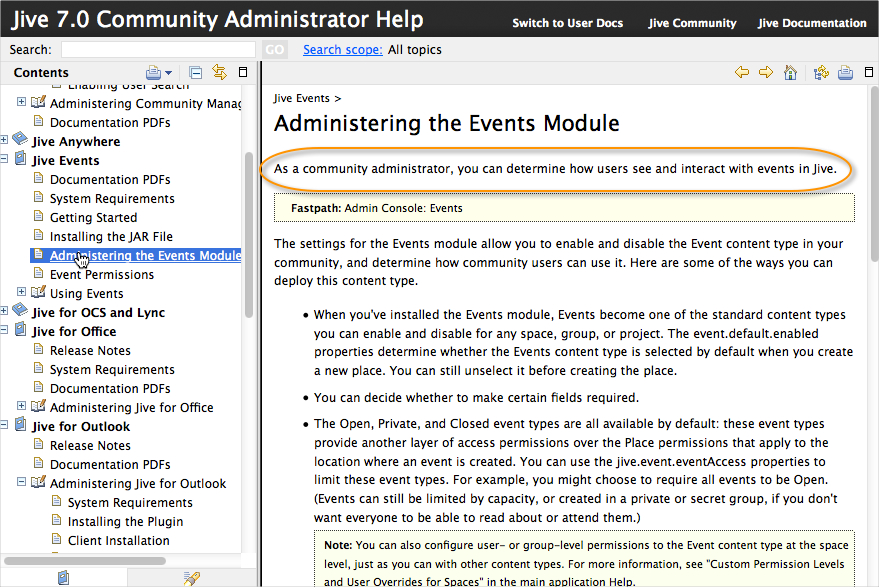Open System Requirements under Administering Jive for Outlook
This screenshot has width=879, height=587.
click(130, 503)
